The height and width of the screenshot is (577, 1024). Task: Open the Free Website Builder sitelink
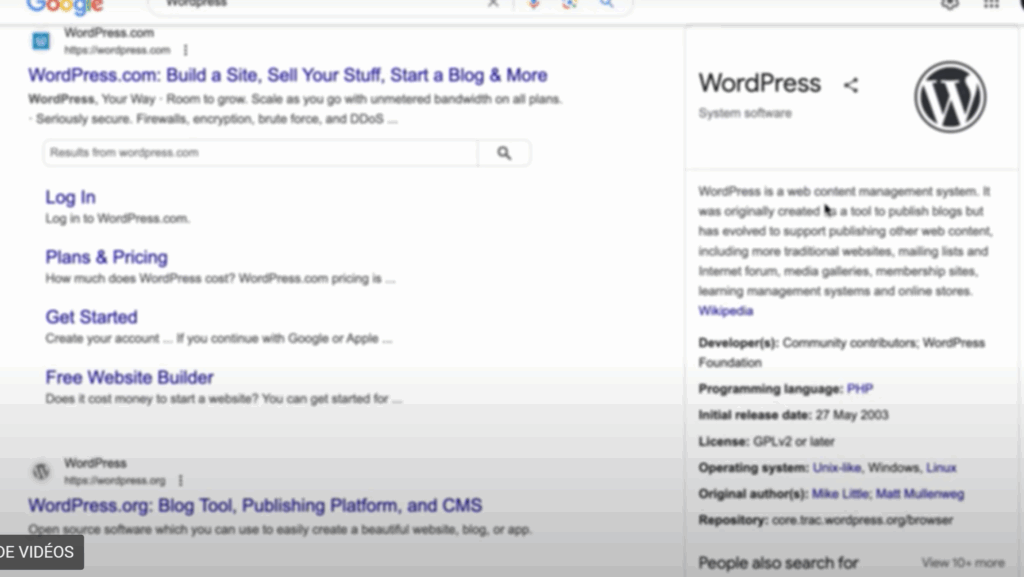click(129, 377)
